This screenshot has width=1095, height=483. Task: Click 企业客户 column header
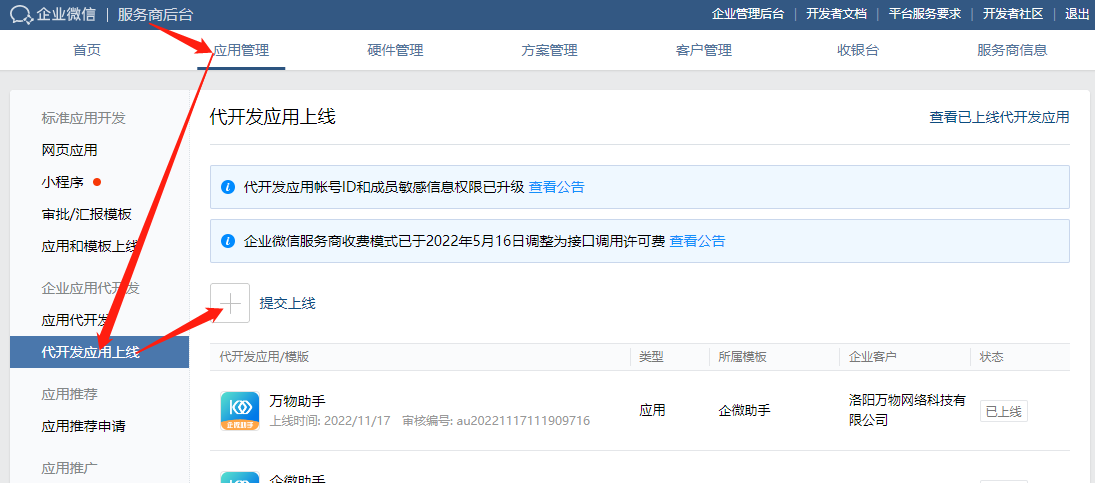872,357
